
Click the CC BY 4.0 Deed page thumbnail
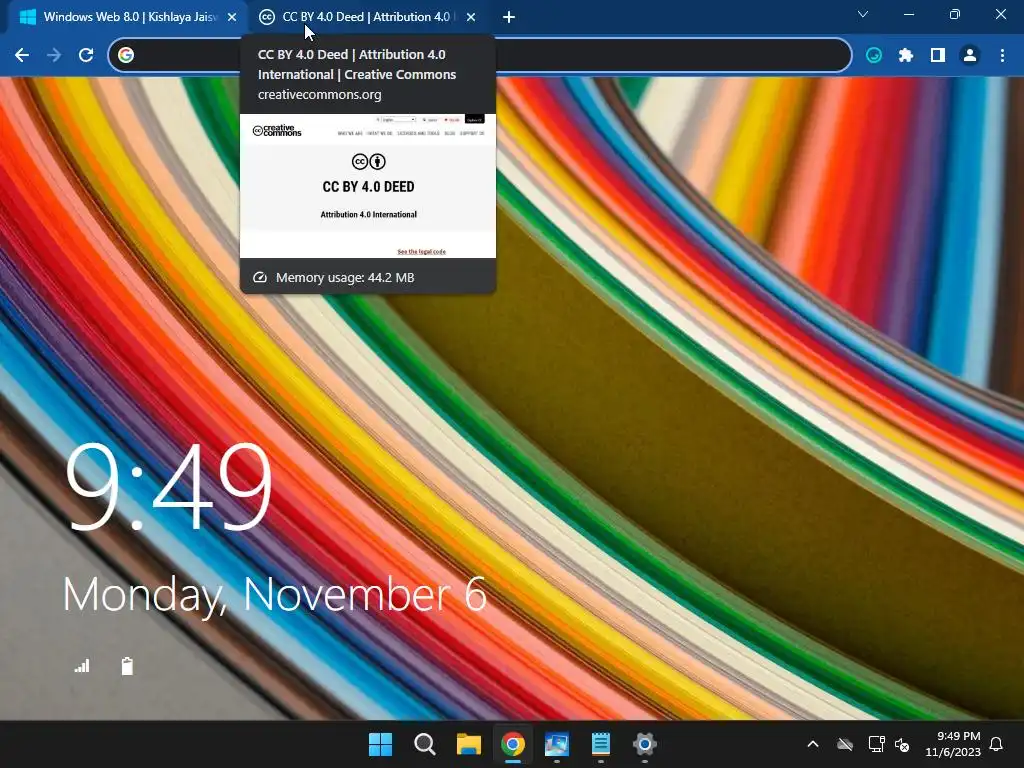368,186
